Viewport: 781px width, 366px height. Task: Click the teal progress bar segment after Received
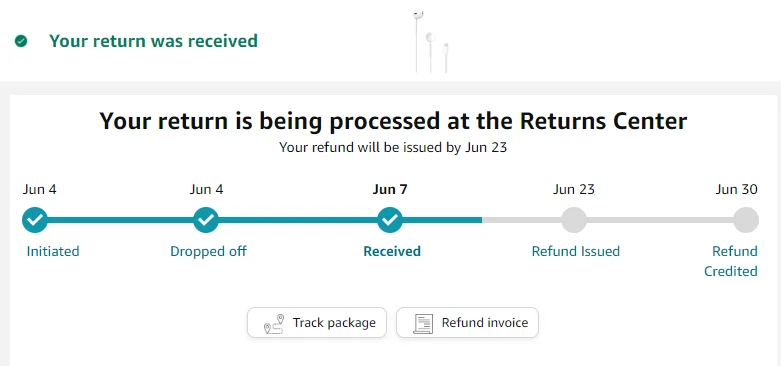[442, 220]
